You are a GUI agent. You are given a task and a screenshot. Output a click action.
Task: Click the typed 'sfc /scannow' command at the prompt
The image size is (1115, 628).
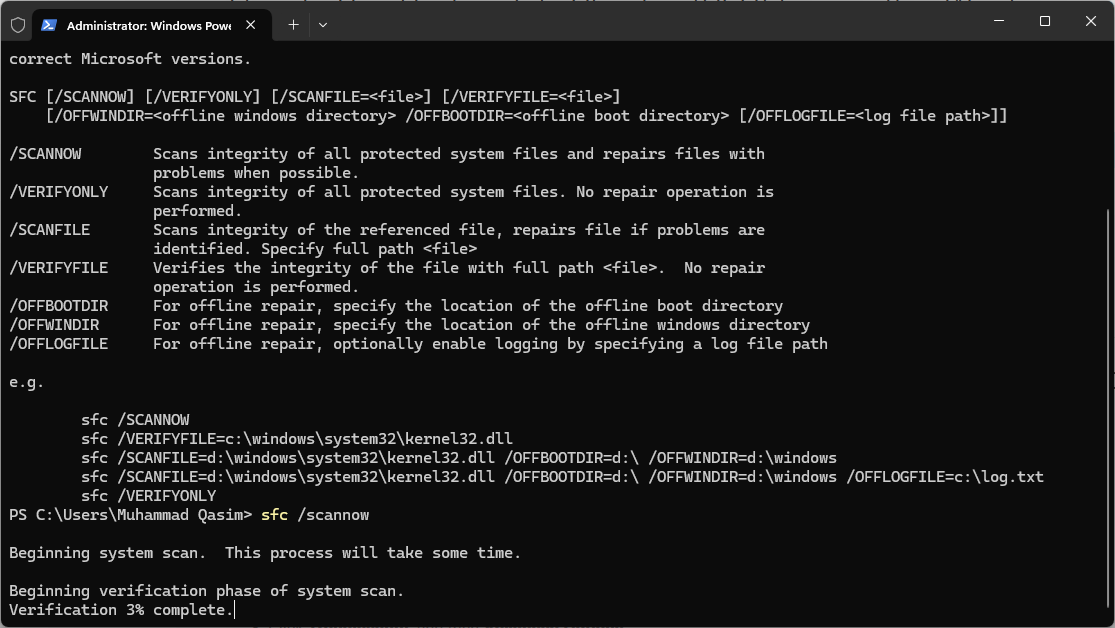(315, 515)
